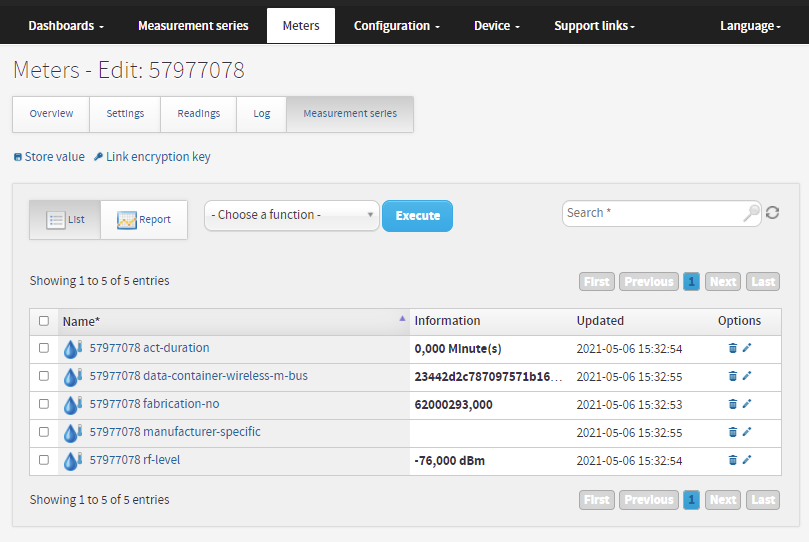Viewport: 809px width, 542px height.
Task: Check the box for manufacturer-specific row
Action: tap(44, 432)
